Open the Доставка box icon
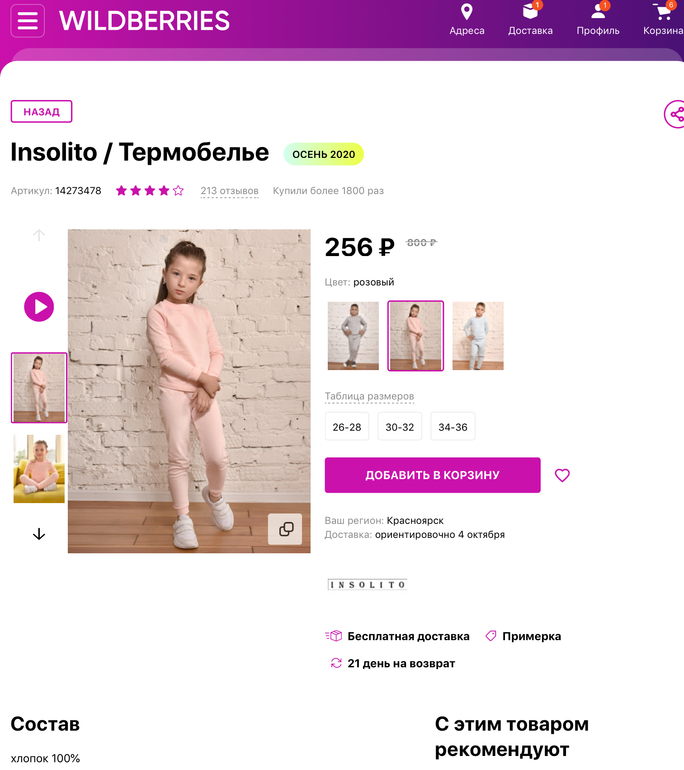684x770 pixels. tap(530, 13)
